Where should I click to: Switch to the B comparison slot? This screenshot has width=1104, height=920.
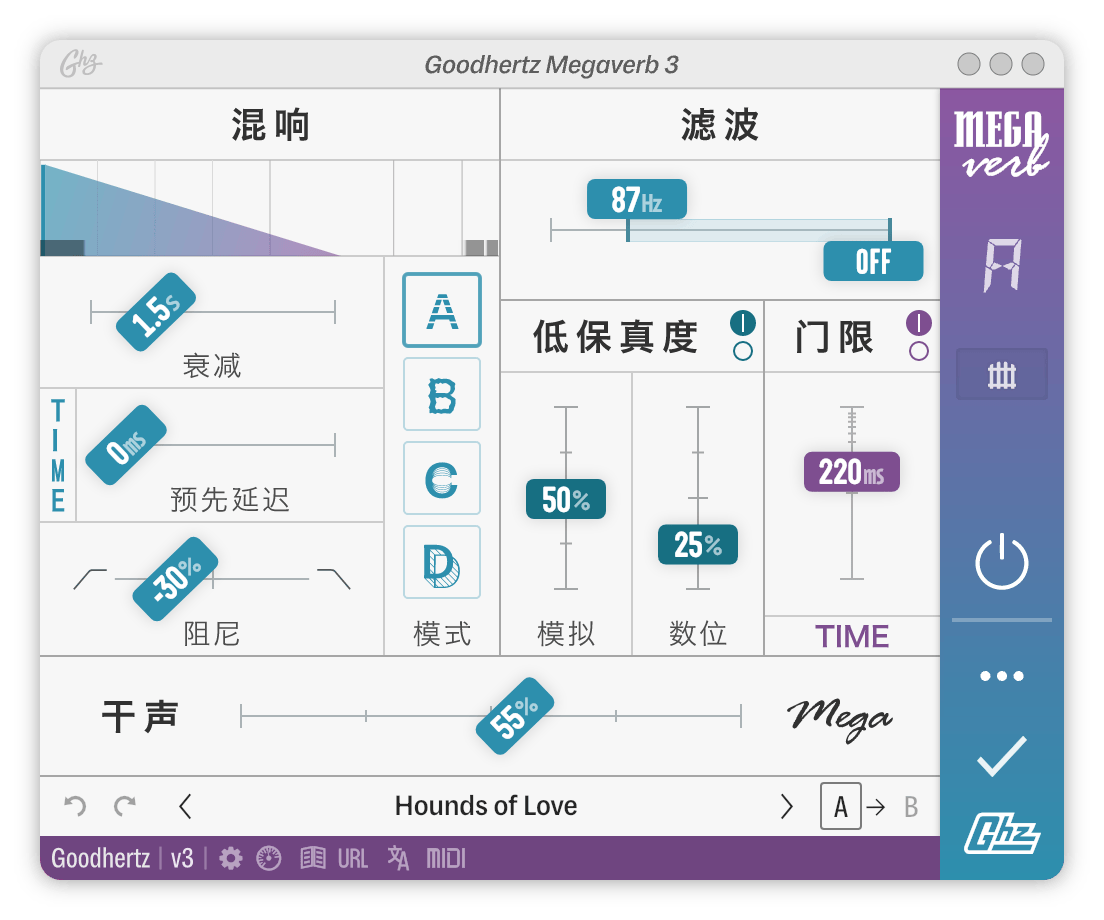coord(911,807)
